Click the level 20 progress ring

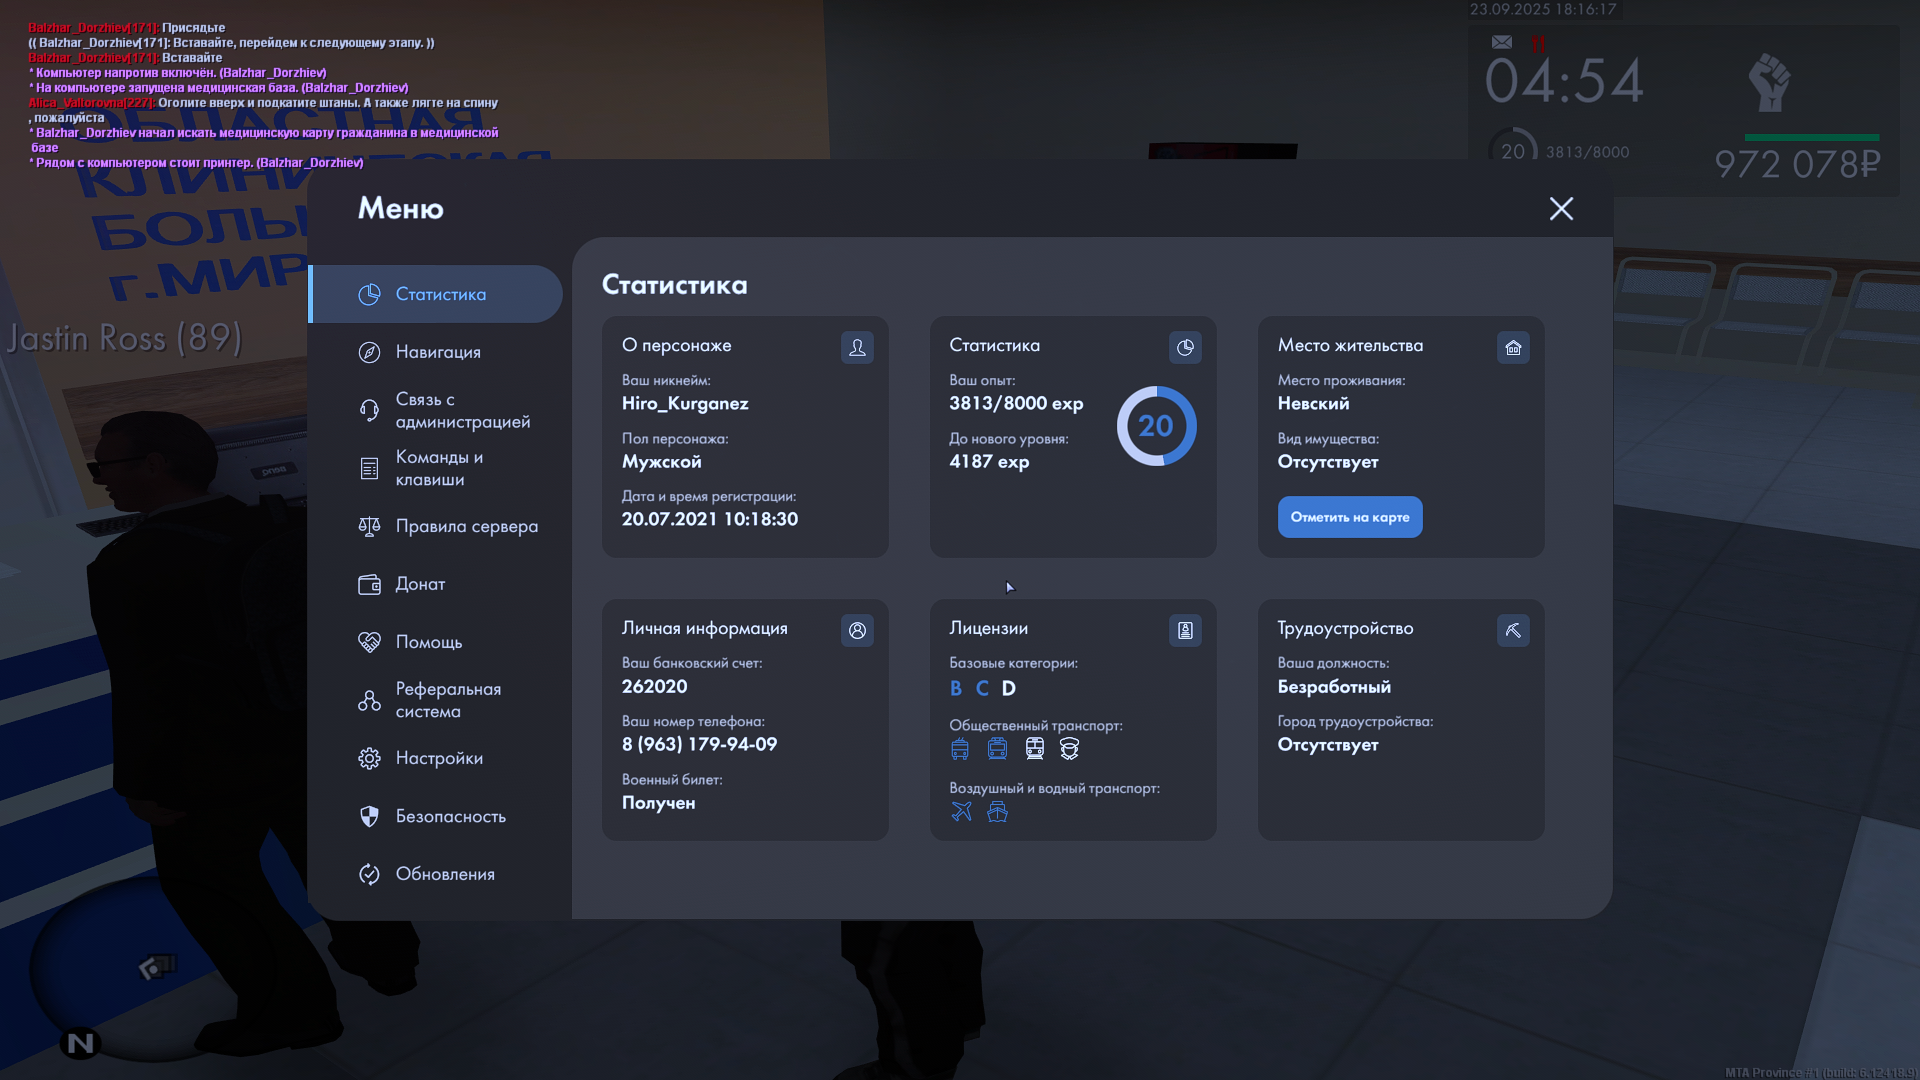pos(1156,426)
